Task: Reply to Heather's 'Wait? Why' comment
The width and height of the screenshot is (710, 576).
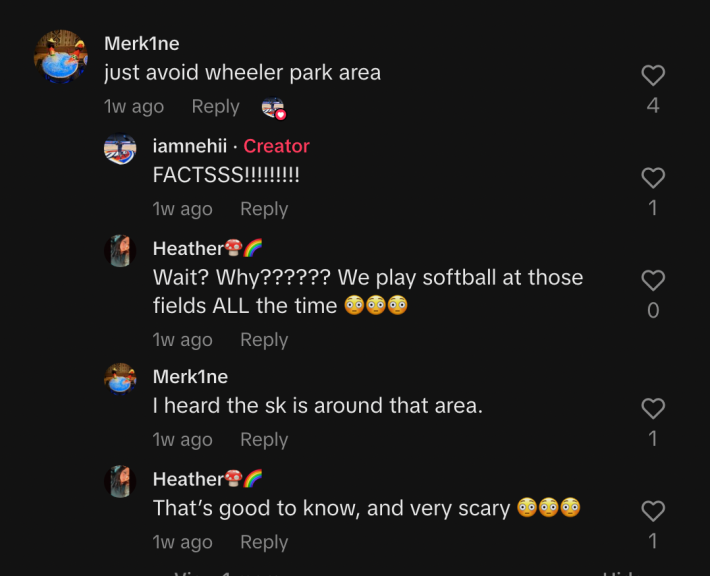Action: tap(264, 340)
